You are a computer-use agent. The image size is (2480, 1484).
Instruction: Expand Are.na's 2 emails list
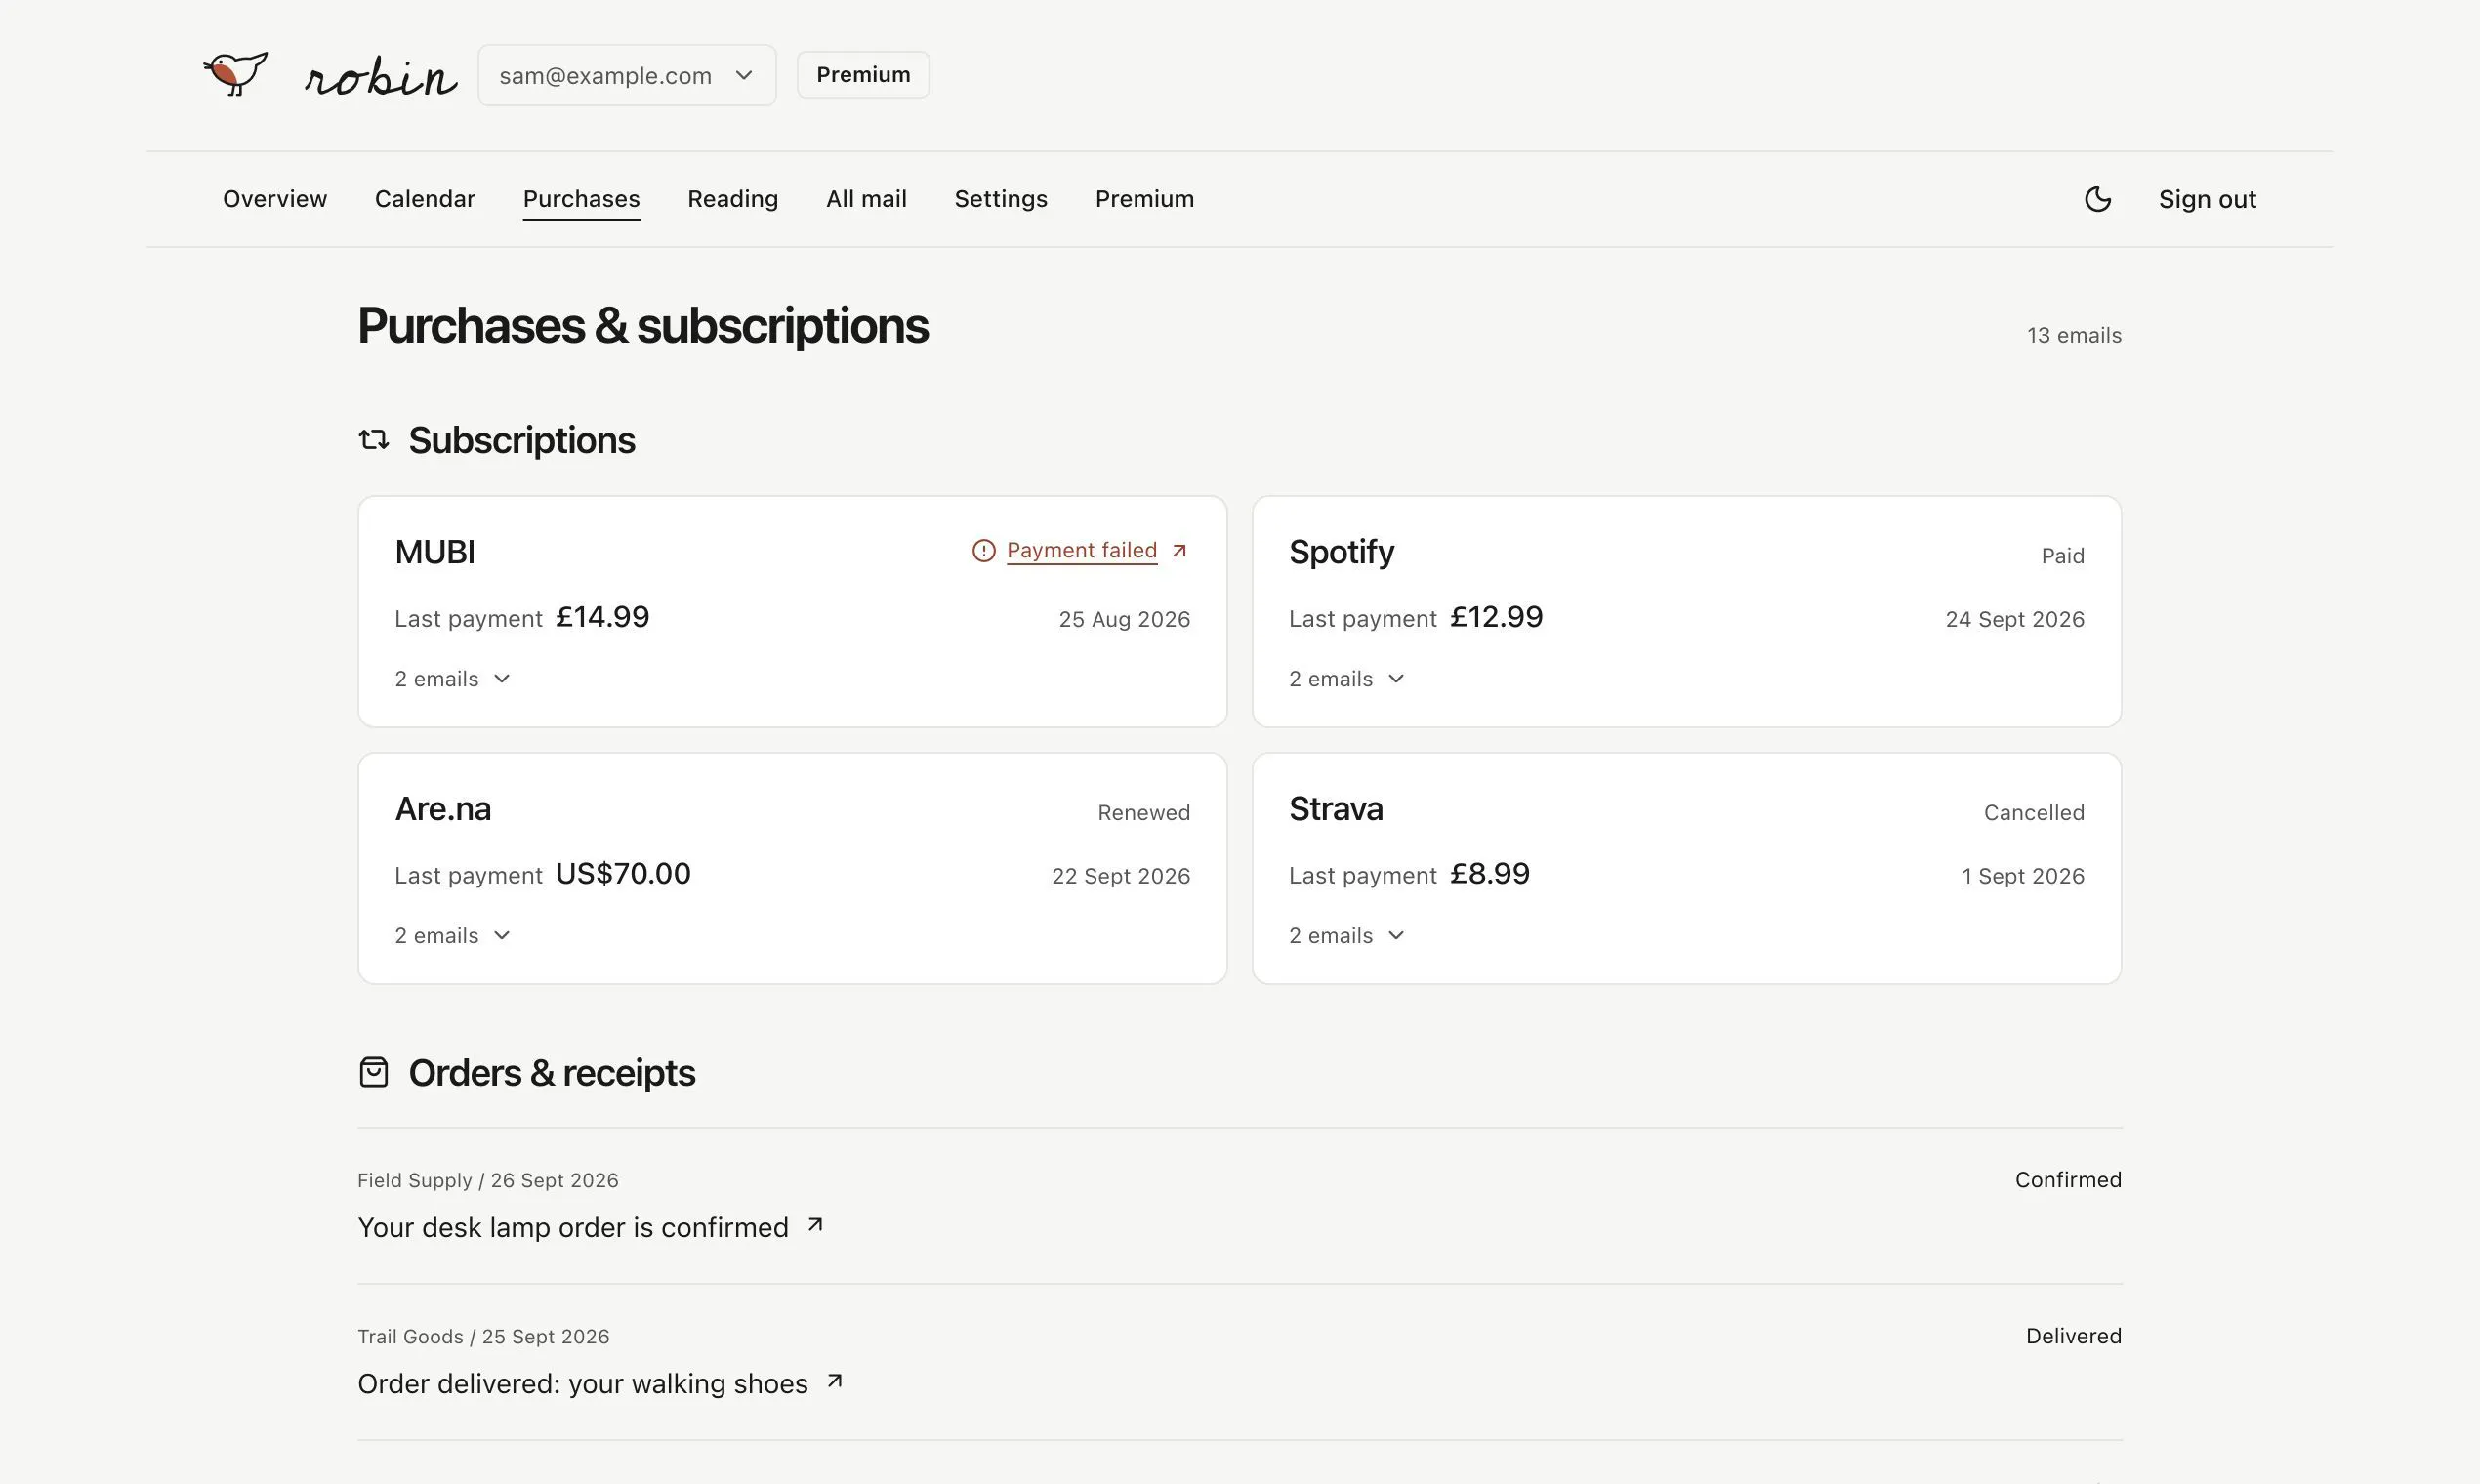click(452, 936)
